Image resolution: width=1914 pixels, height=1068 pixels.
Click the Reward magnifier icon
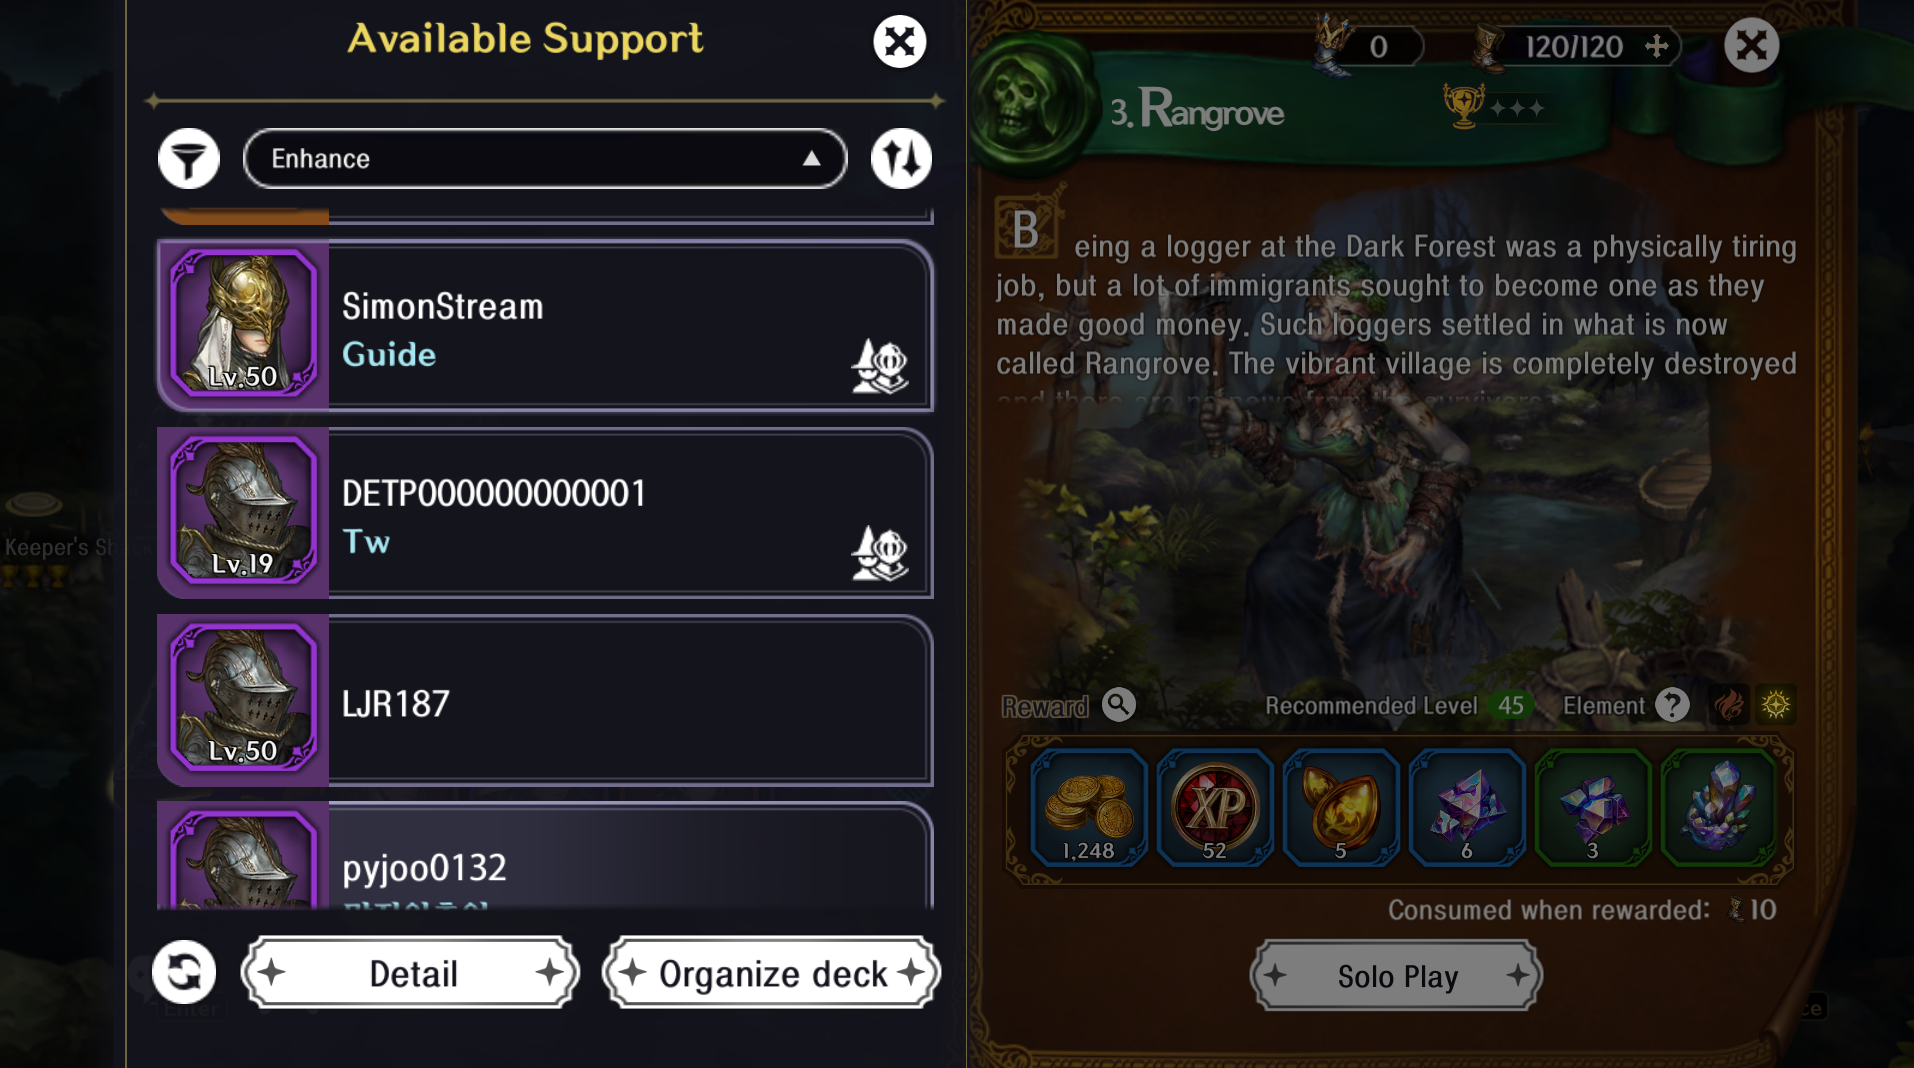(1119, 705)
